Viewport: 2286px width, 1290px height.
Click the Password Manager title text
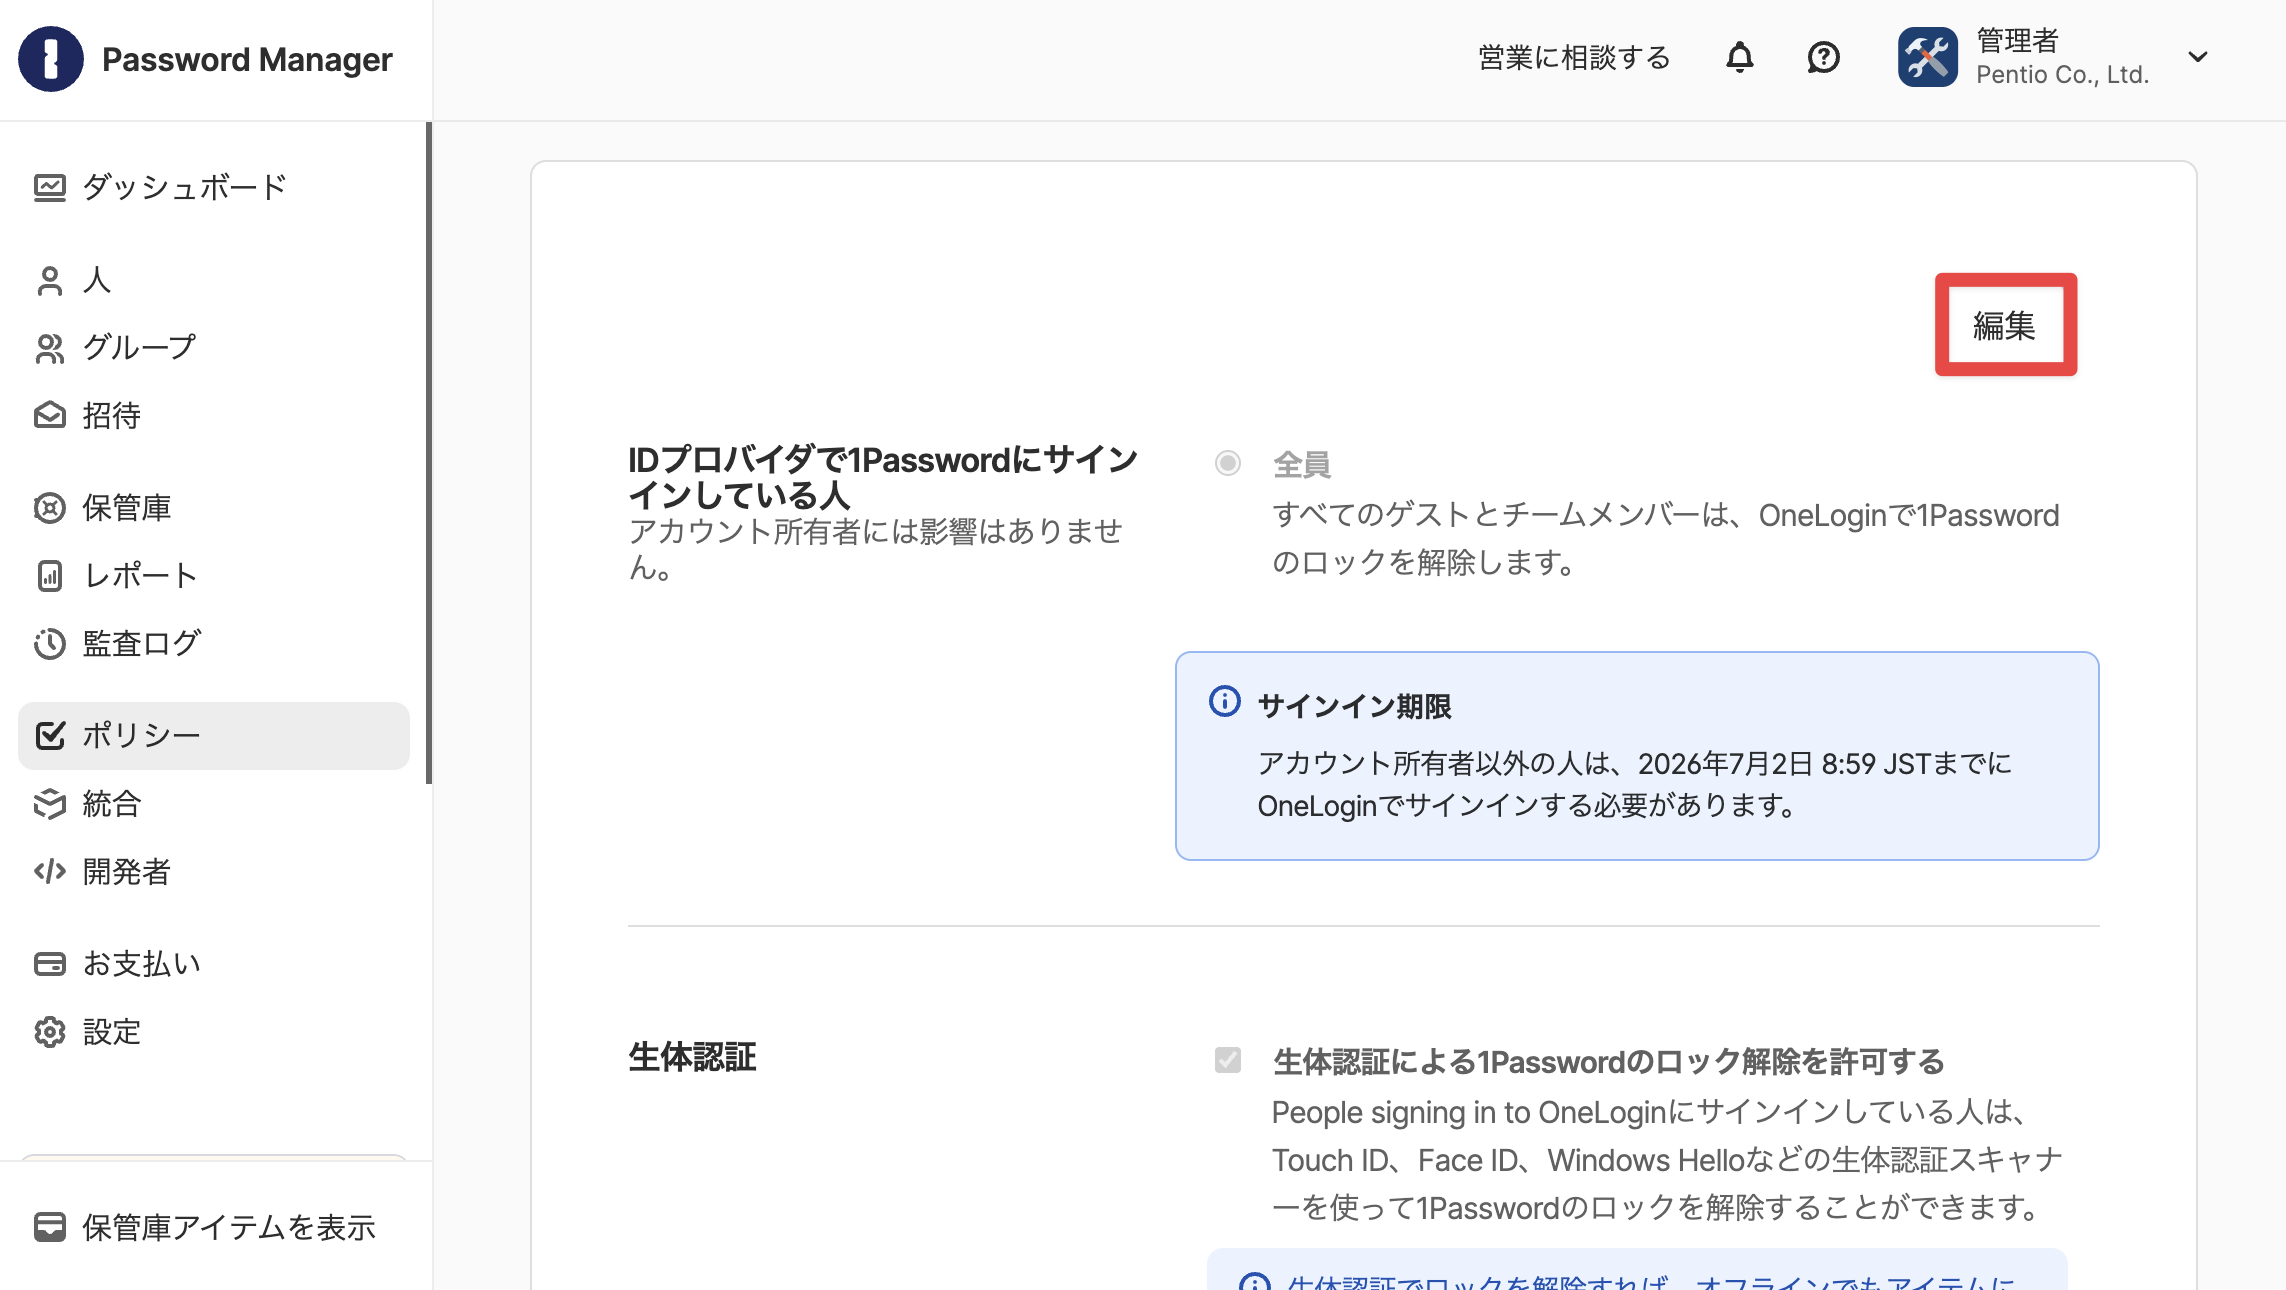247,60
